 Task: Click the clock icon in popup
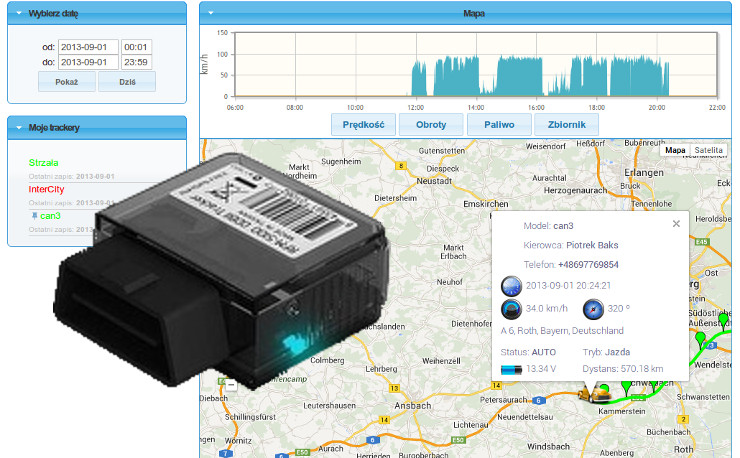(511, 286)
